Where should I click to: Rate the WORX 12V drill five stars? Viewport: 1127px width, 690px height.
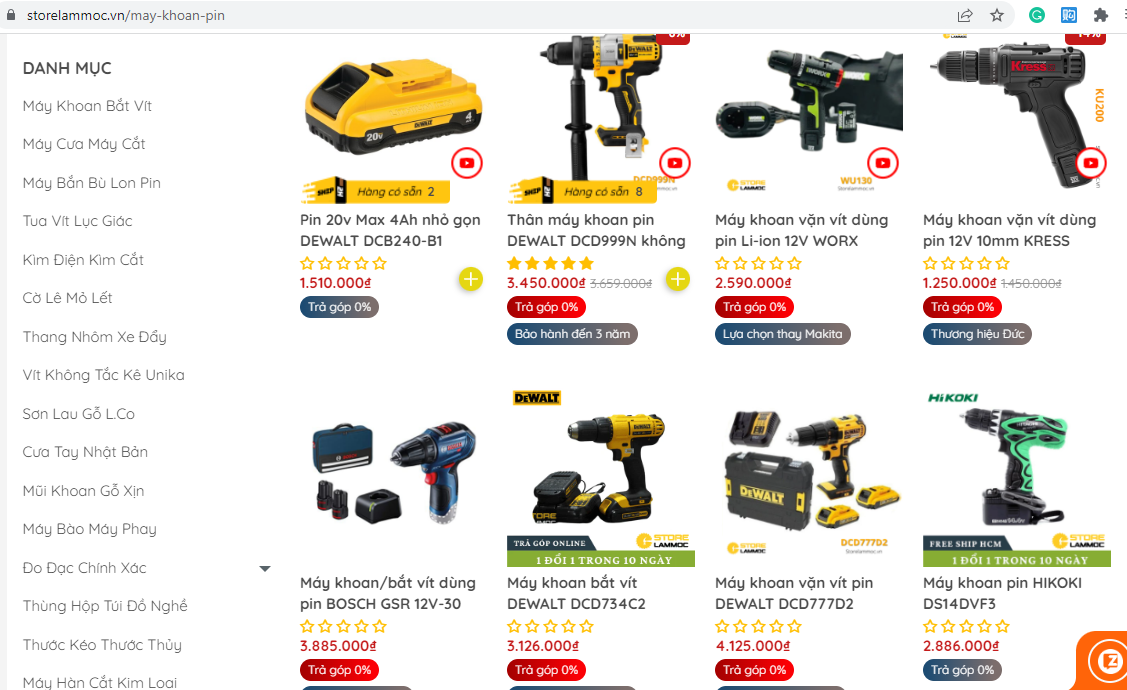(794, 264)
